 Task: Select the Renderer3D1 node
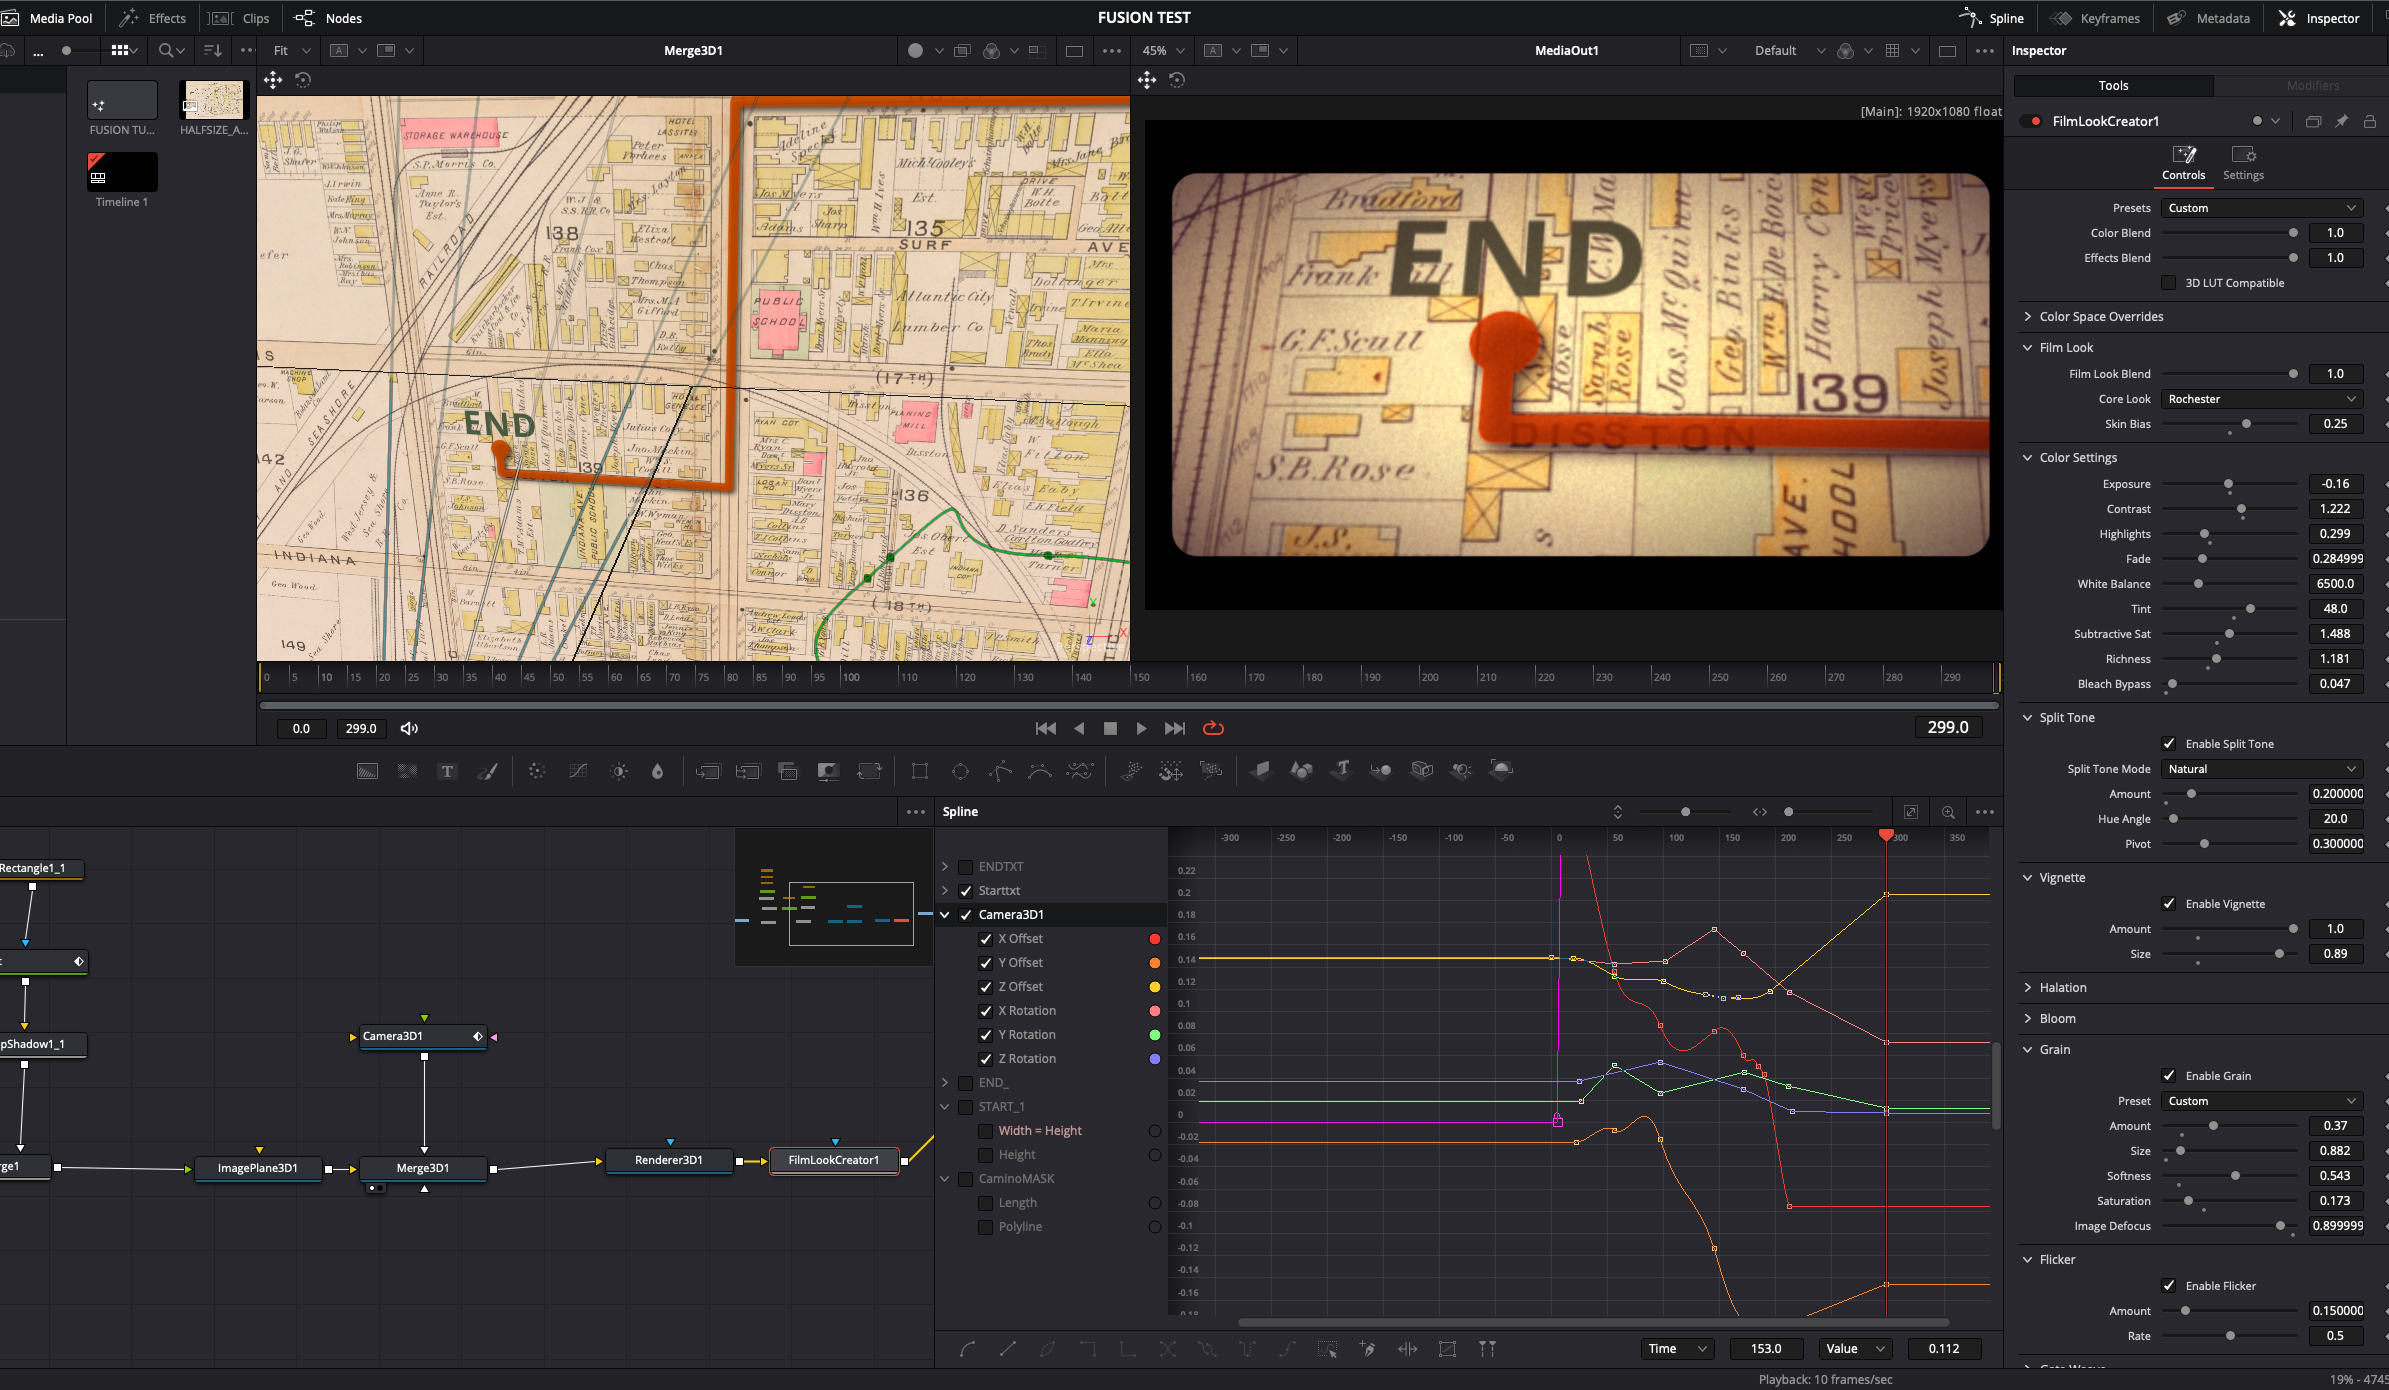[x=669, y=1160]
